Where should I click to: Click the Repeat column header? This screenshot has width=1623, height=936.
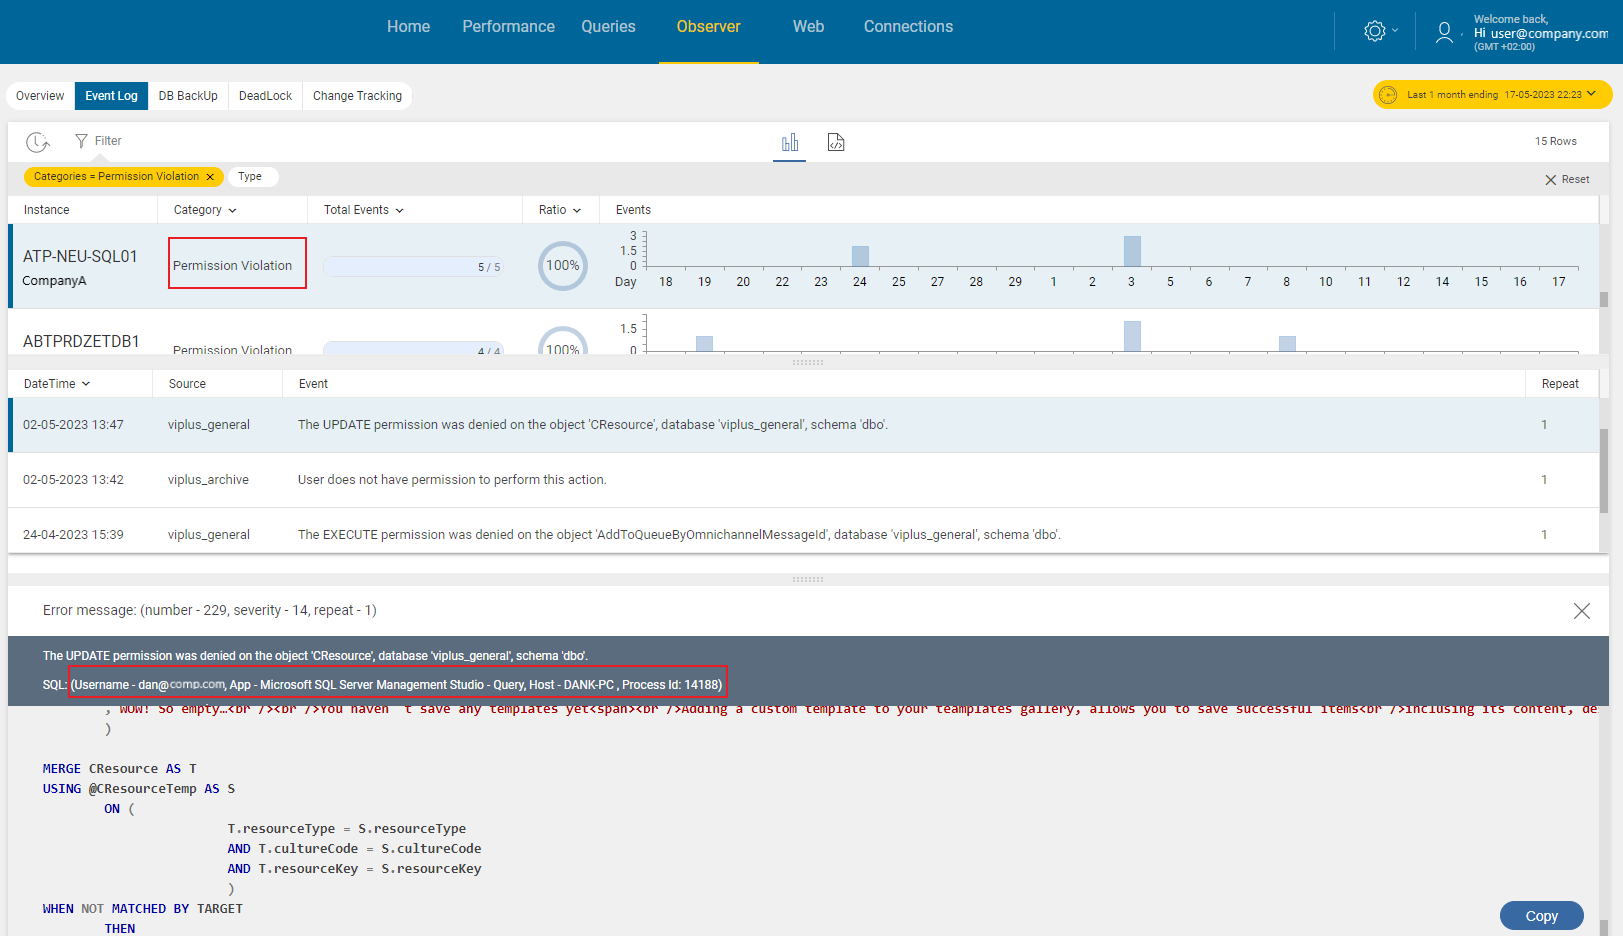coord(1560,384)
